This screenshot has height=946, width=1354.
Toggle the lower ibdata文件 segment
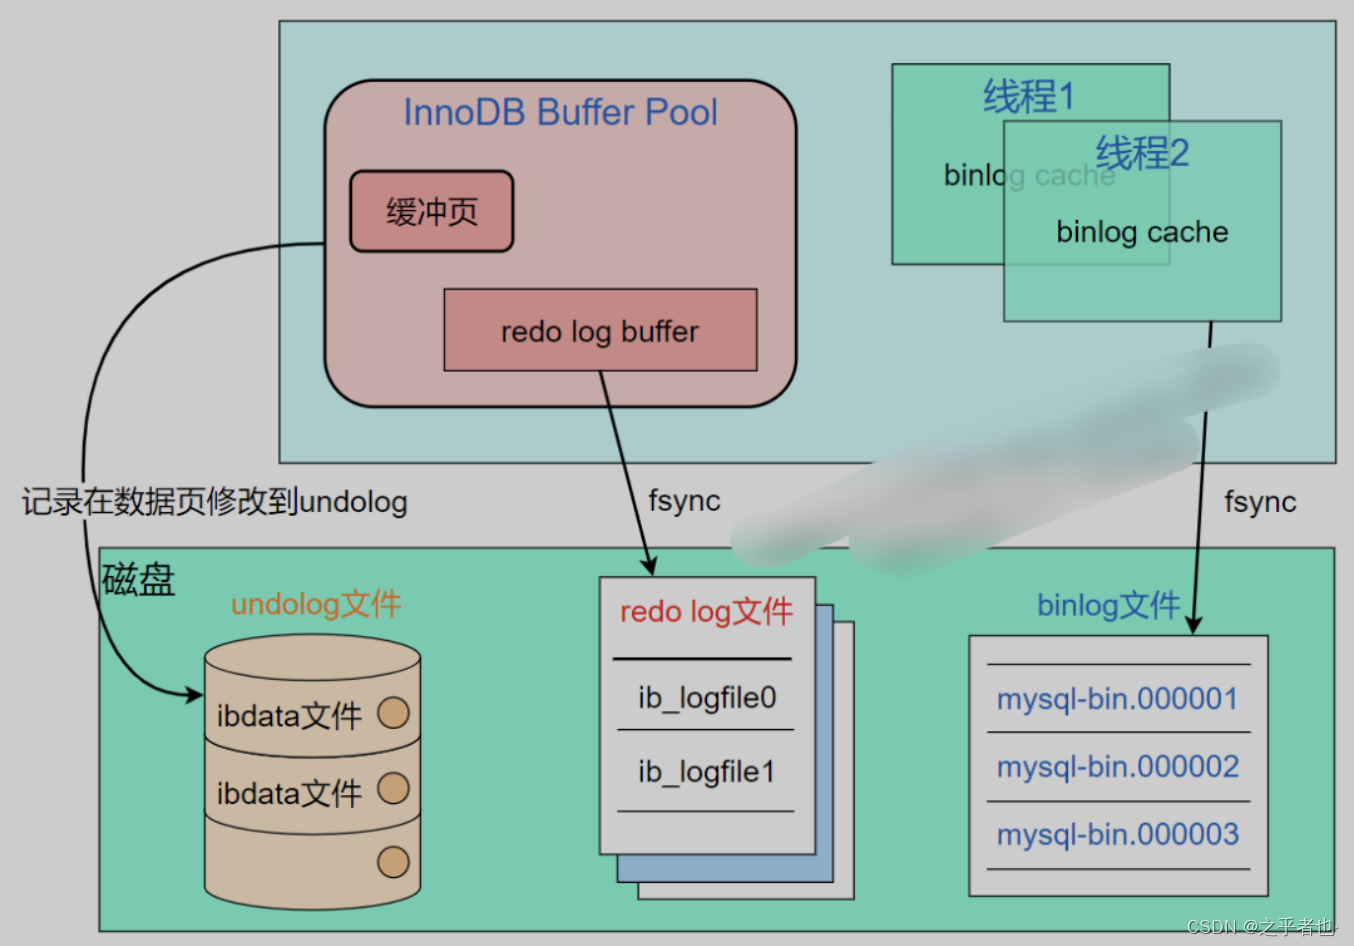(290, 792)
